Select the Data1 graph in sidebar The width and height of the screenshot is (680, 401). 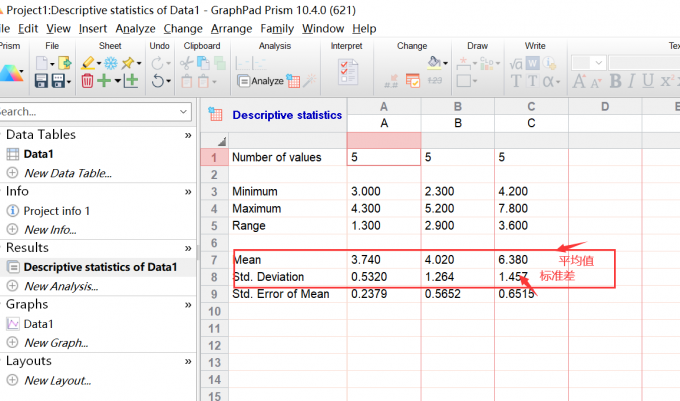pos(39,324)
